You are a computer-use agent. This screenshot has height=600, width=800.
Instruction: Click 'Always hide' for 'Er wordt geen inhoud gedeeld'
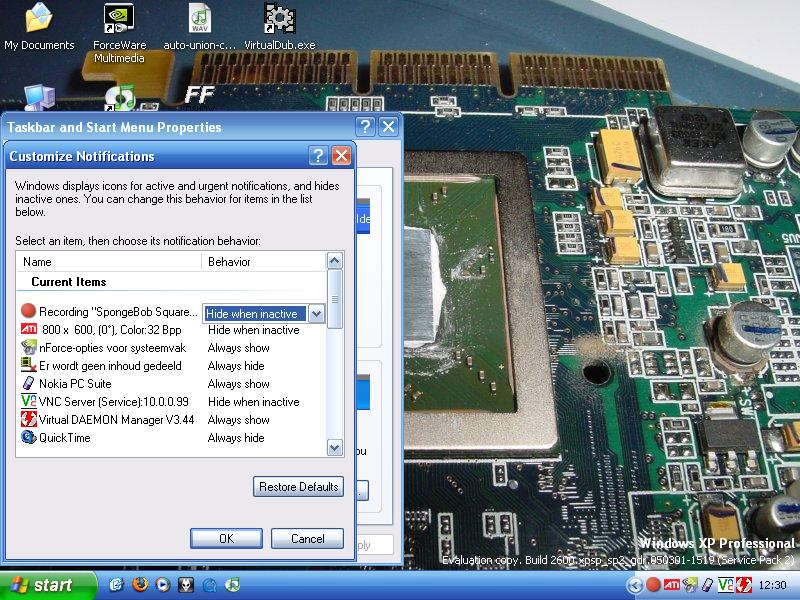(236, 366)
